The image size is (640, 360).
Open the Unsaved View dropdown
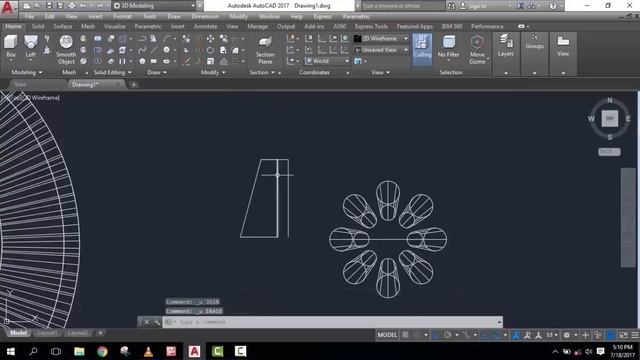point(381,50)
